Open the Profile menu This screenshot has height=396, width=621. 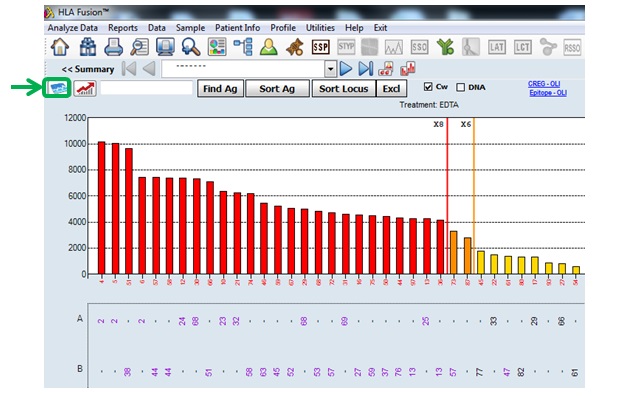[283, 28]
